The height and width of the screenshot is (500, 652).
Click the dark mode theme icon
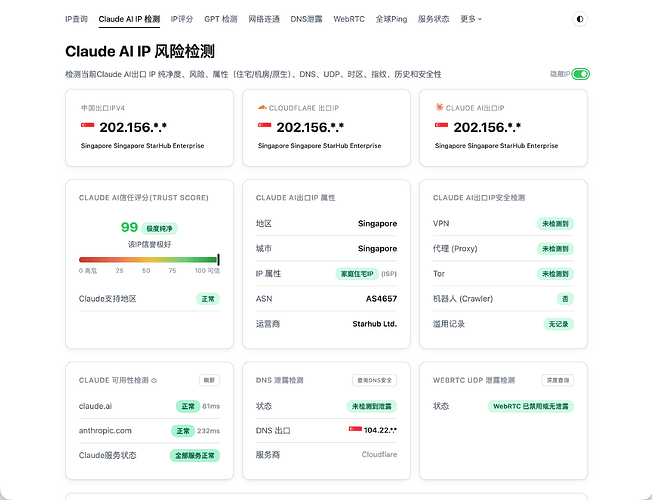pos(580,19)
